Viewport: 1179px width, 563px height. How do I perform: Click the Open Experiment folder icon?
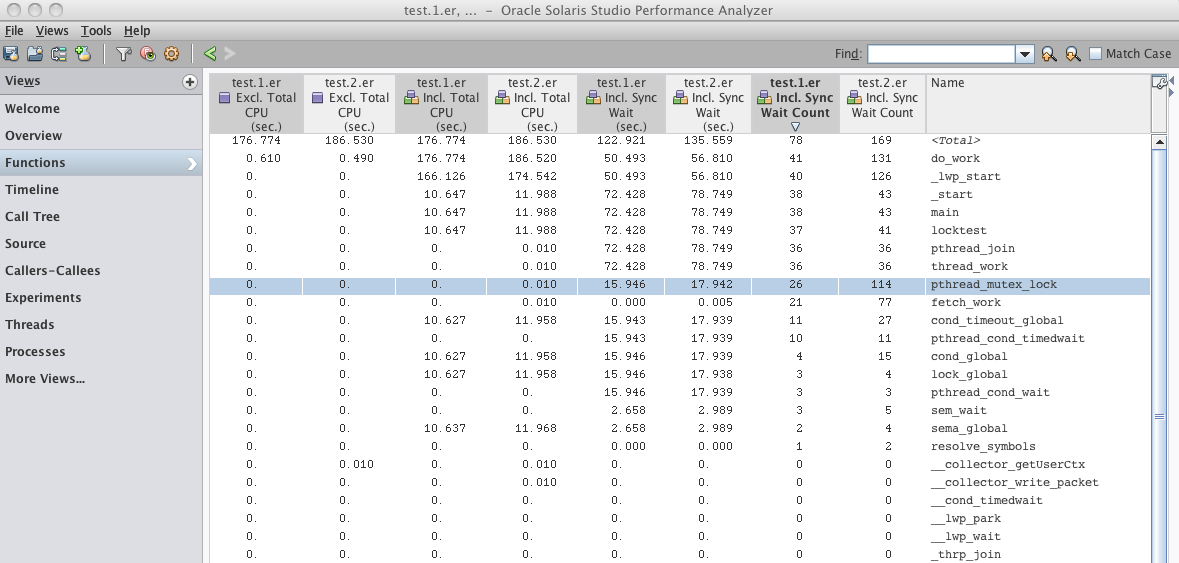35,53
